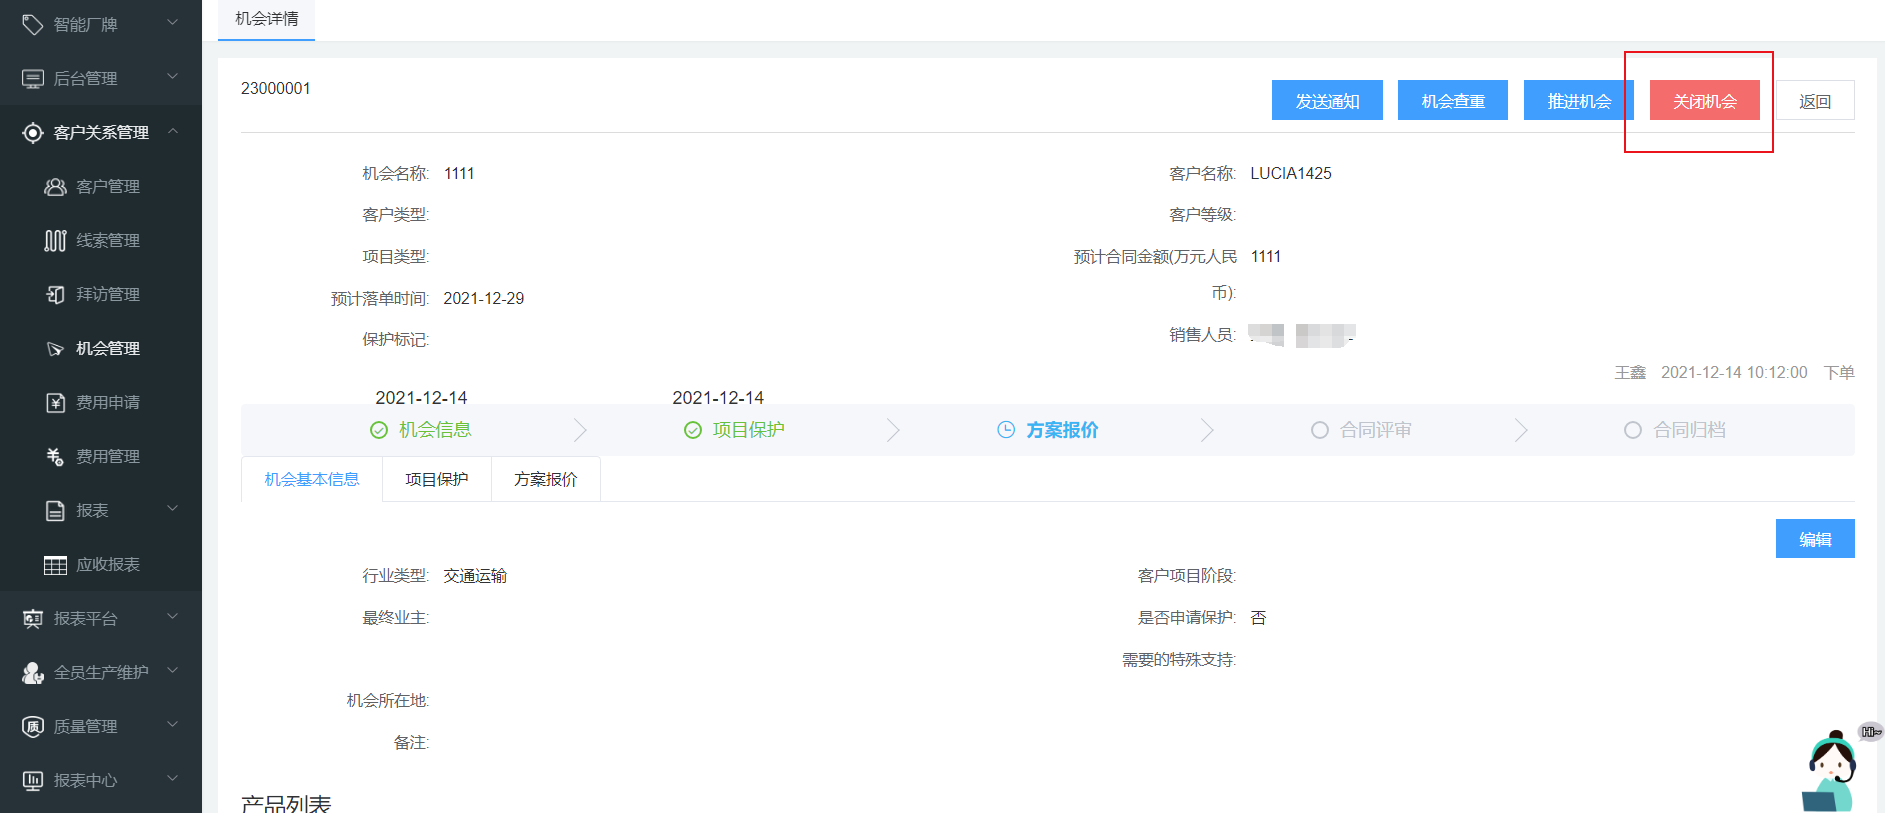Switch to the 项目保护 tab
The image size is (1885, 813).
(x=436, y=480)
